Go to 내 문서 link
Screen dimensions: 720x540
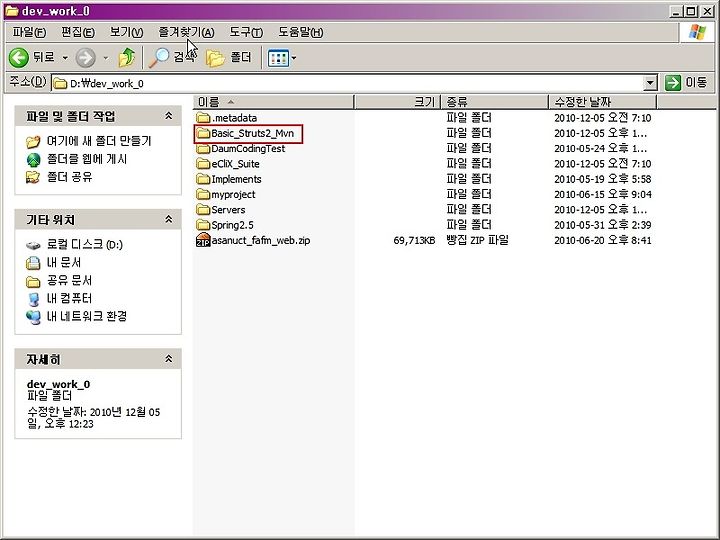pos(64,263)
